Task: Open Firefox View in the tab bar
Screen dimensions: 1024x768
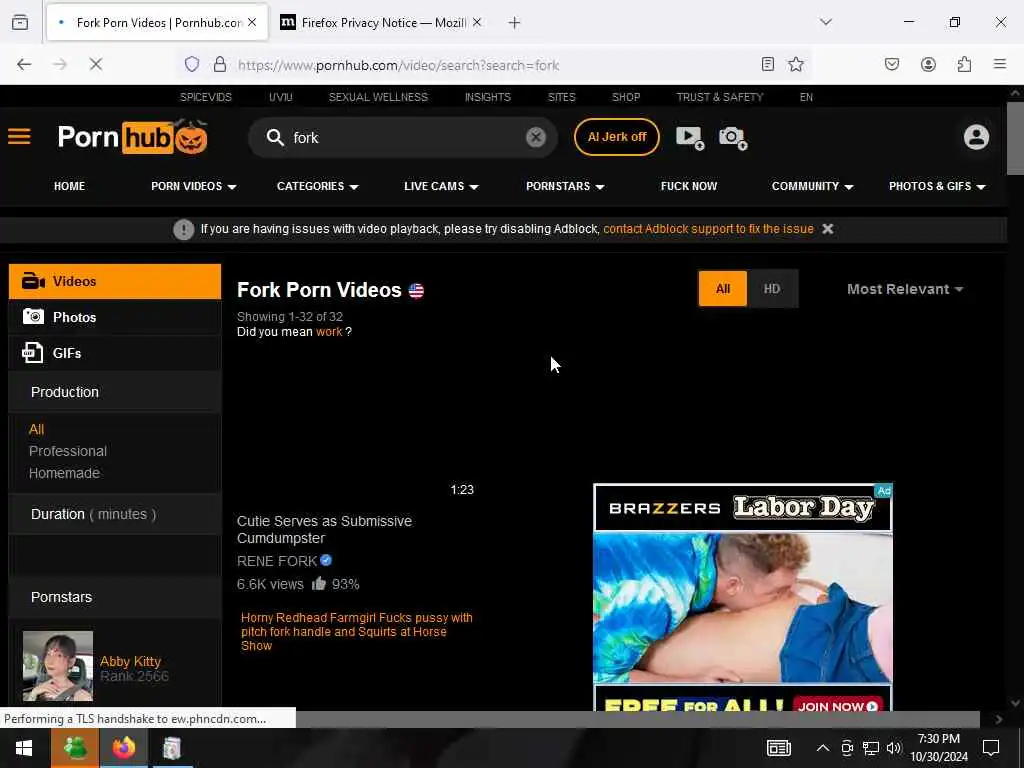Action: tap(20, 23)
